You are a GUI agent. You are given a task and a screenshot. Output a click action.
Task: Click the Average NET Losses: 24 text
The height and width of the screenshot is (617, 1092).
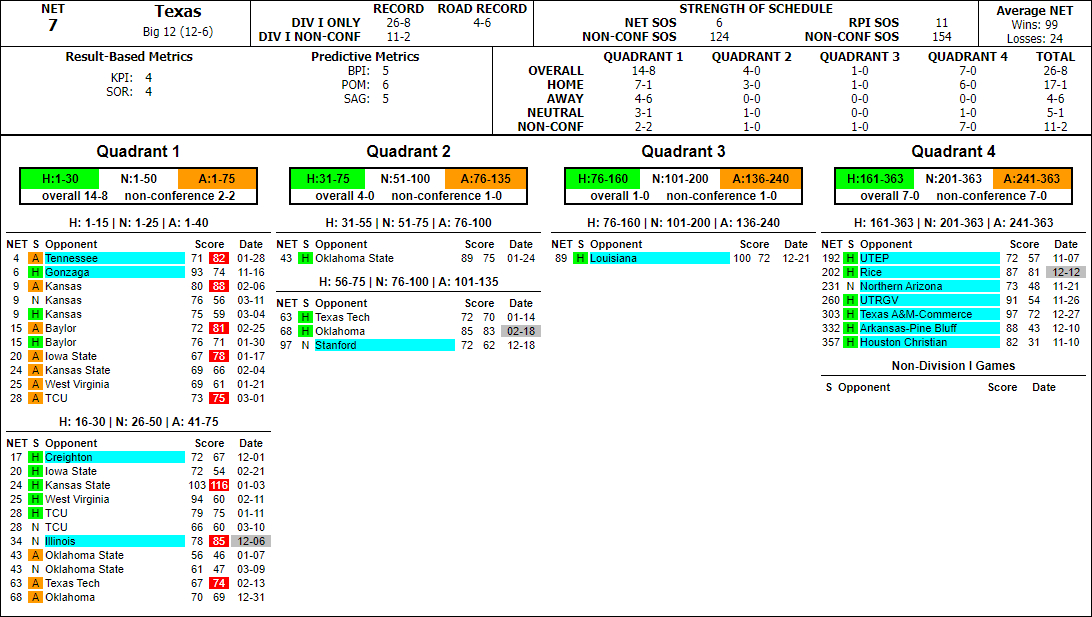click(1034, 39)
